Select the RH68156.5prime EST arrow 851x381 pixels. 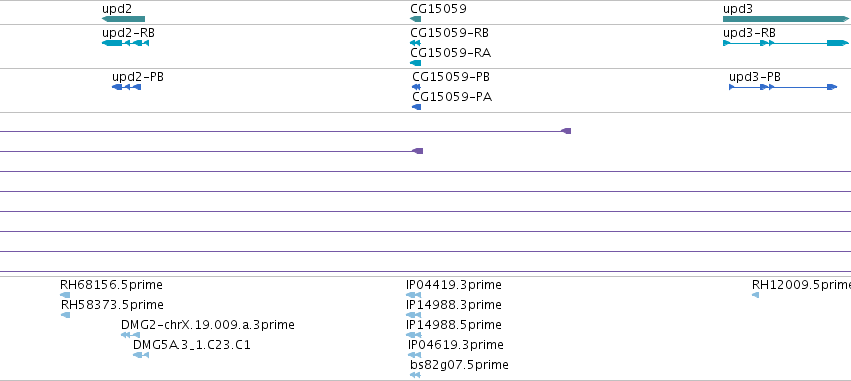click(x=65, y=295)
